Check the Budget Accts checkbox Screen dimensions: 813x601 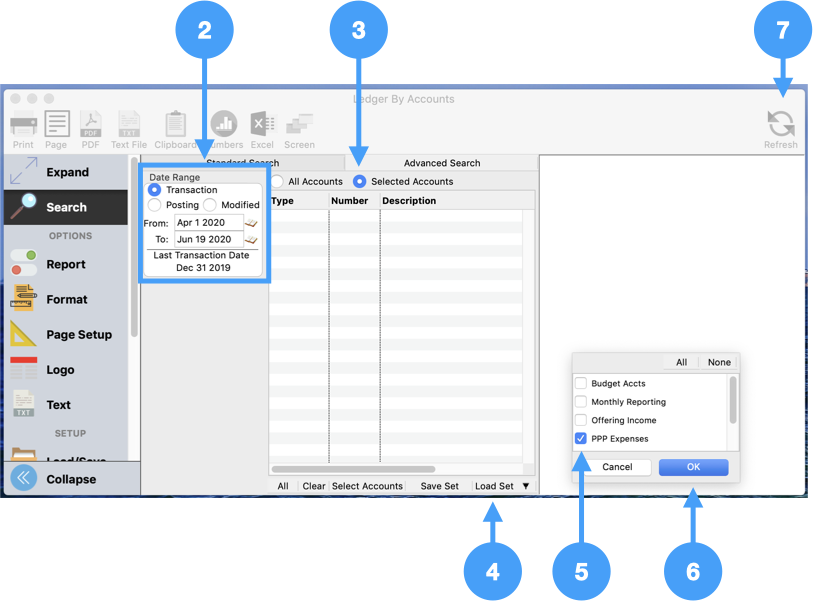point(581,384)
